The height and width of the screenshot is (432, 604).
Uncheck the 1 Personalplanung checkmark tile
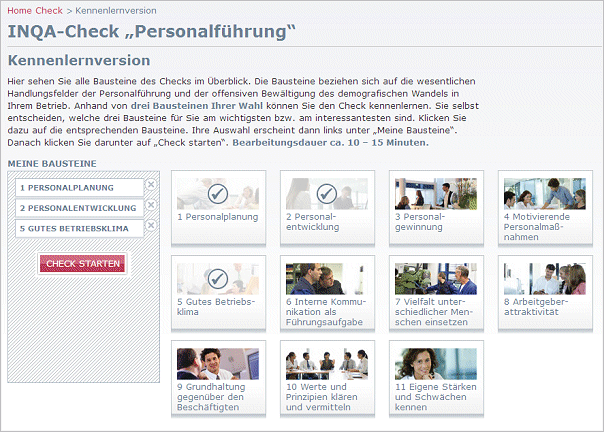point(218,194)
